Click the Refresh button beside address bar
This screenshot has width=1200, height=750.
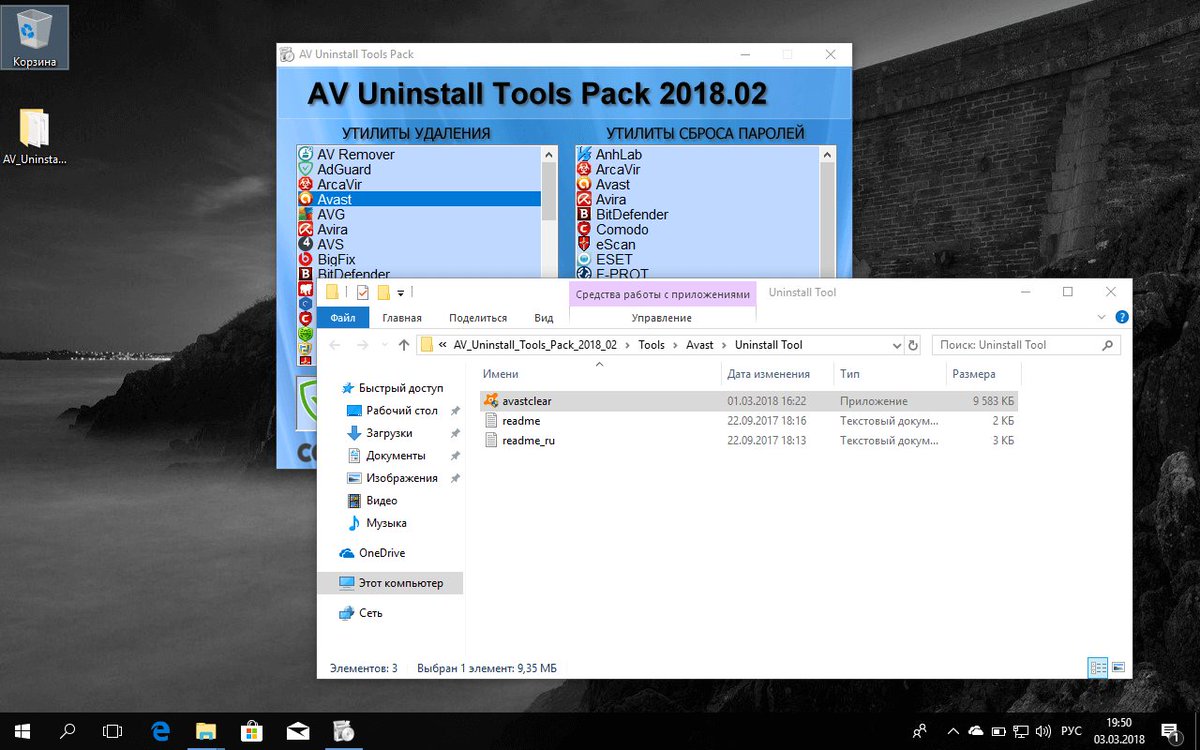point(914,344)
